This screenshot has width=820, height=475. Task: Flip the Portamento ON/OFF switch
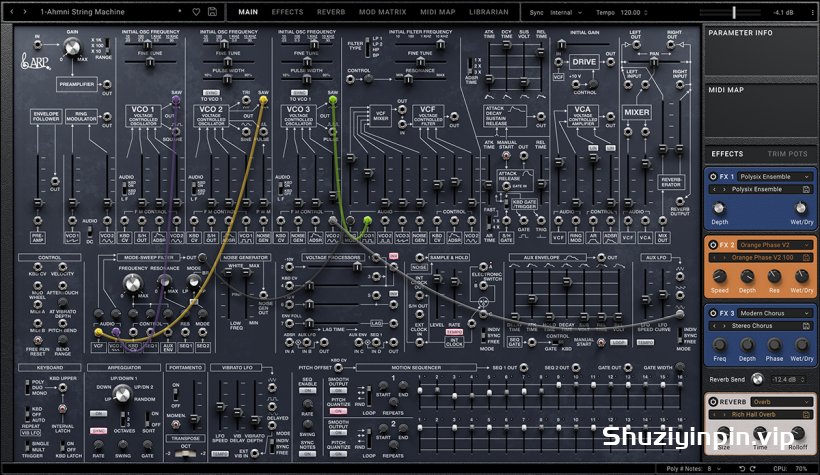[176, 394]
